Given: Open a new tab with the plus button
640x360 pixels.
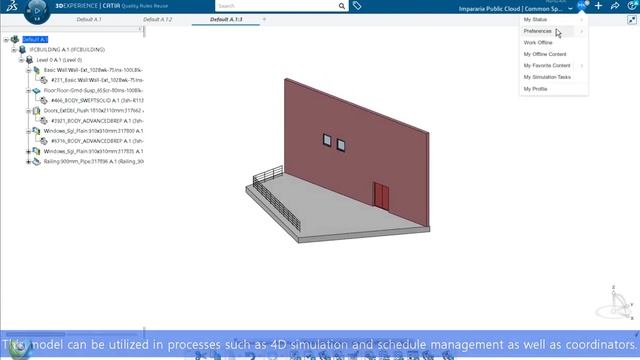Looking at the screenshot, I should [264, 19].
